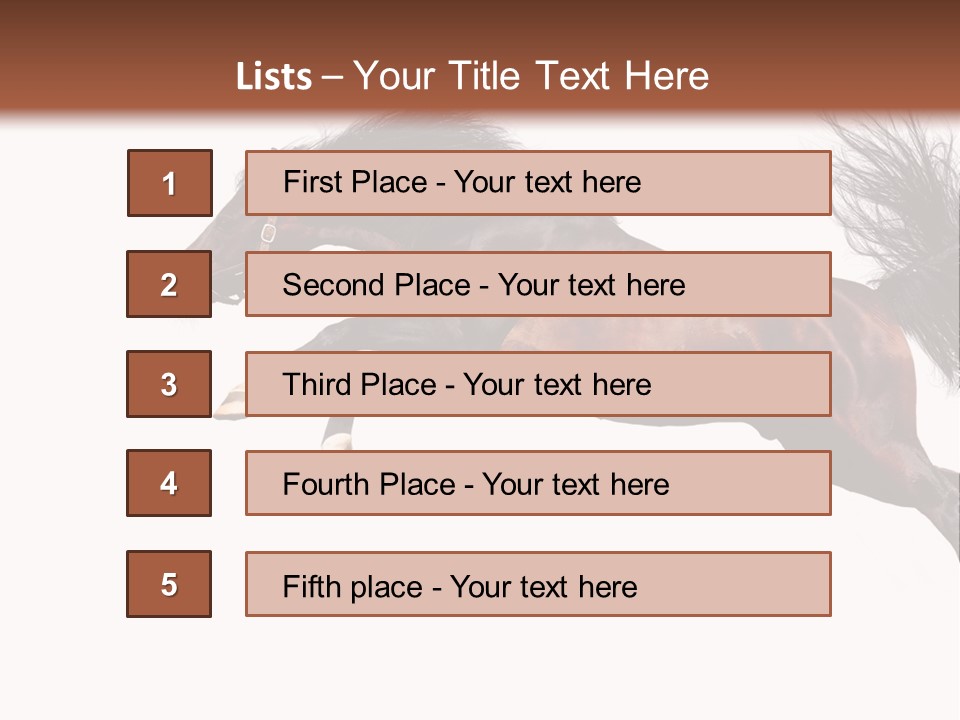The image size is (960, 720).
Task: Click 'Your text here' in Fifth bar
Action: coord(544,587)
